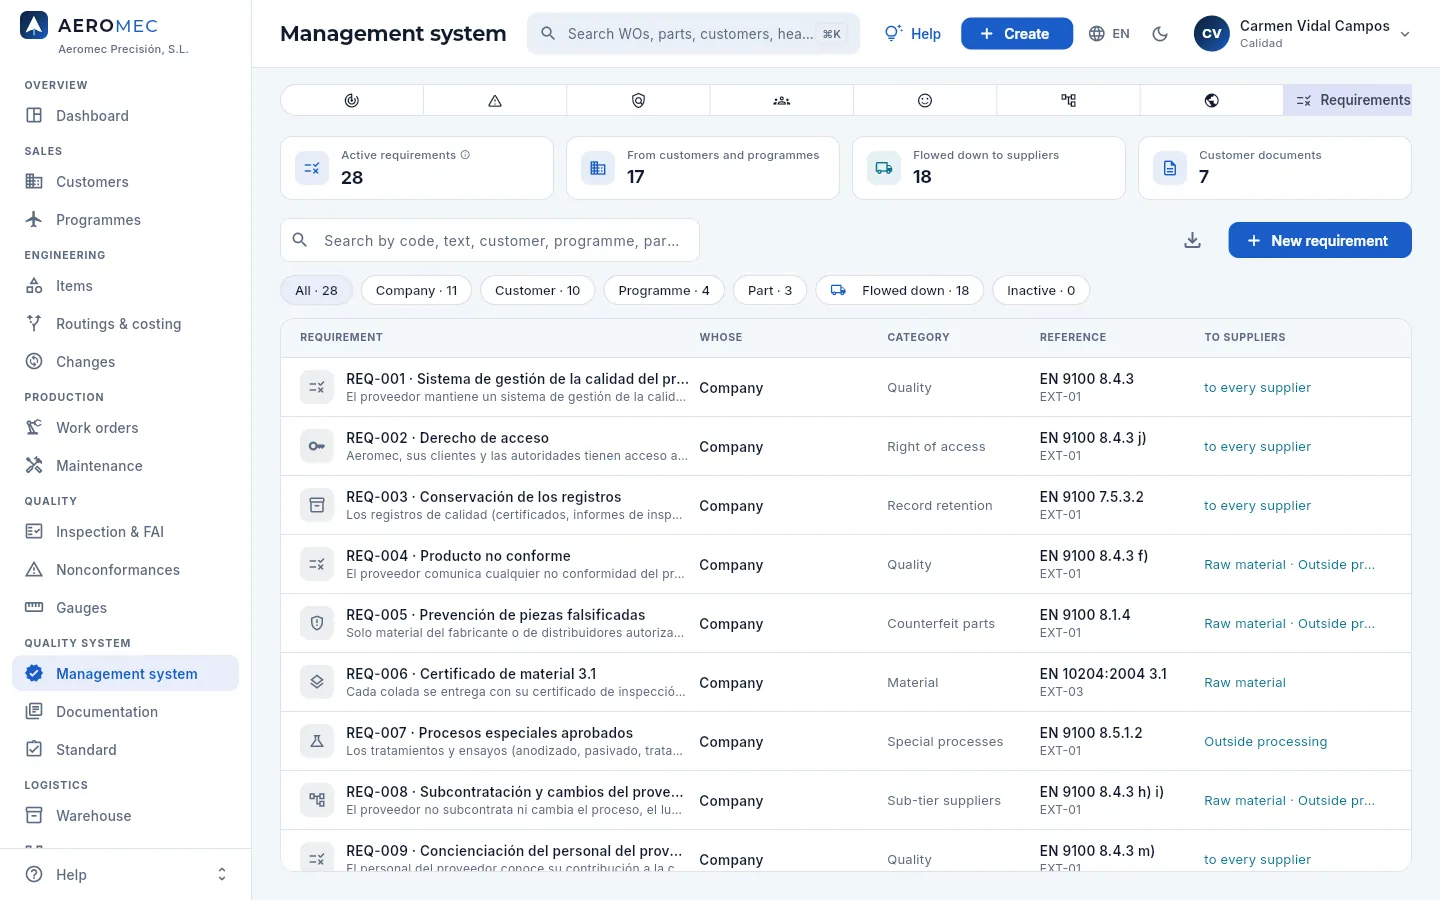This screenshot has width=1440, height=900.
Task: Click the Aeromec logo icon
Action: tap(34, 25)
